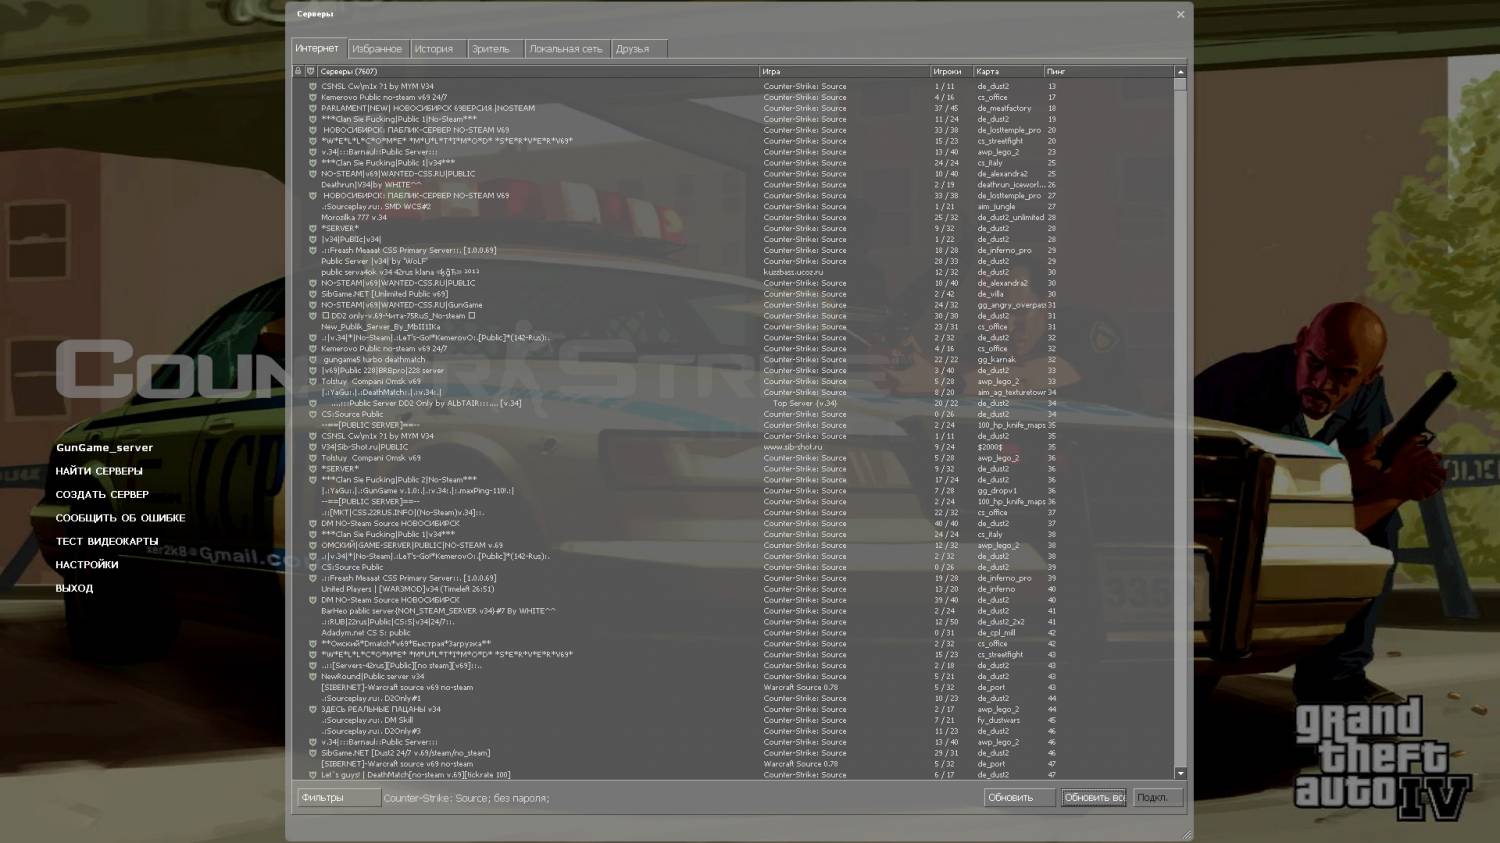The width and height of the screenshot is (1500, 843).
Task: Select Adadym.net CS S: public server
Action: [x=733, y=633]
